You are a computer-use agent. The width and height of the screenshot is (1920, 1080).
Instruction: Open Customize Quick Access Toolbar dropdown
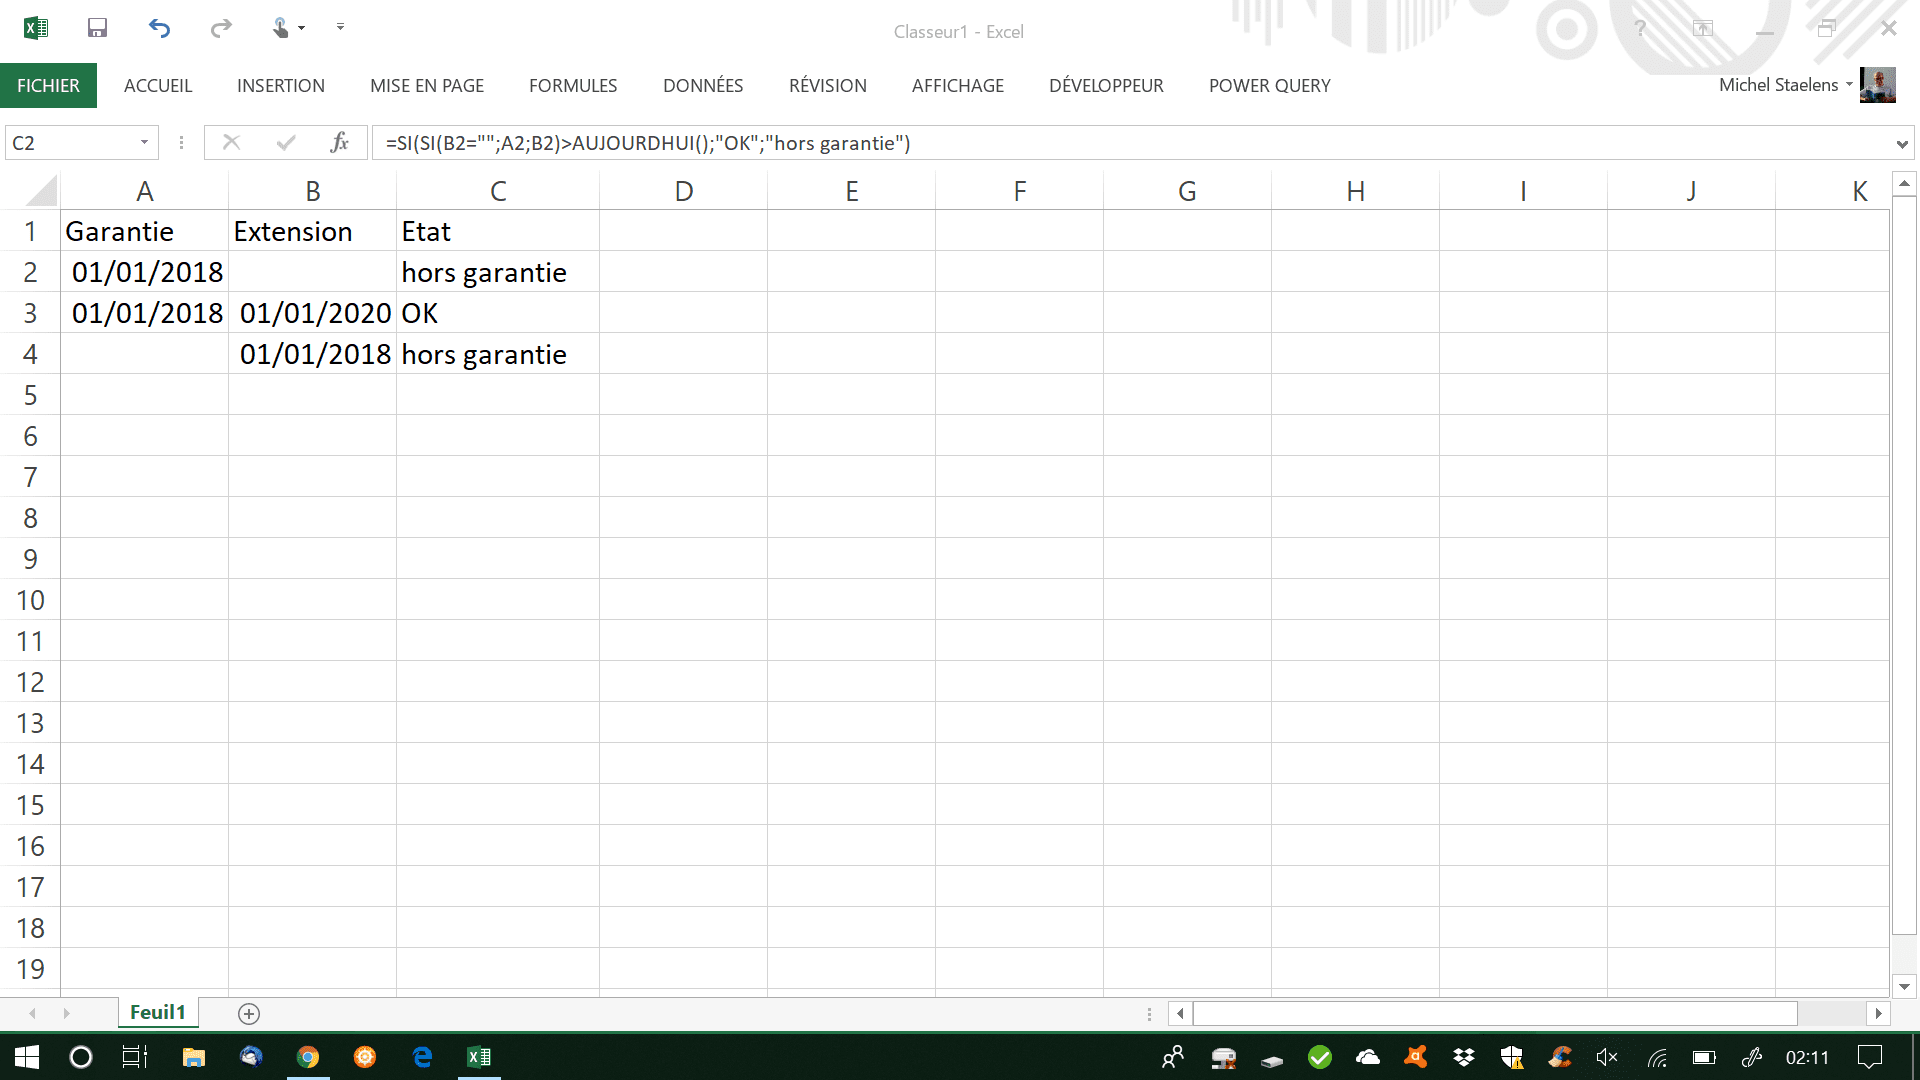coord(340,27)
